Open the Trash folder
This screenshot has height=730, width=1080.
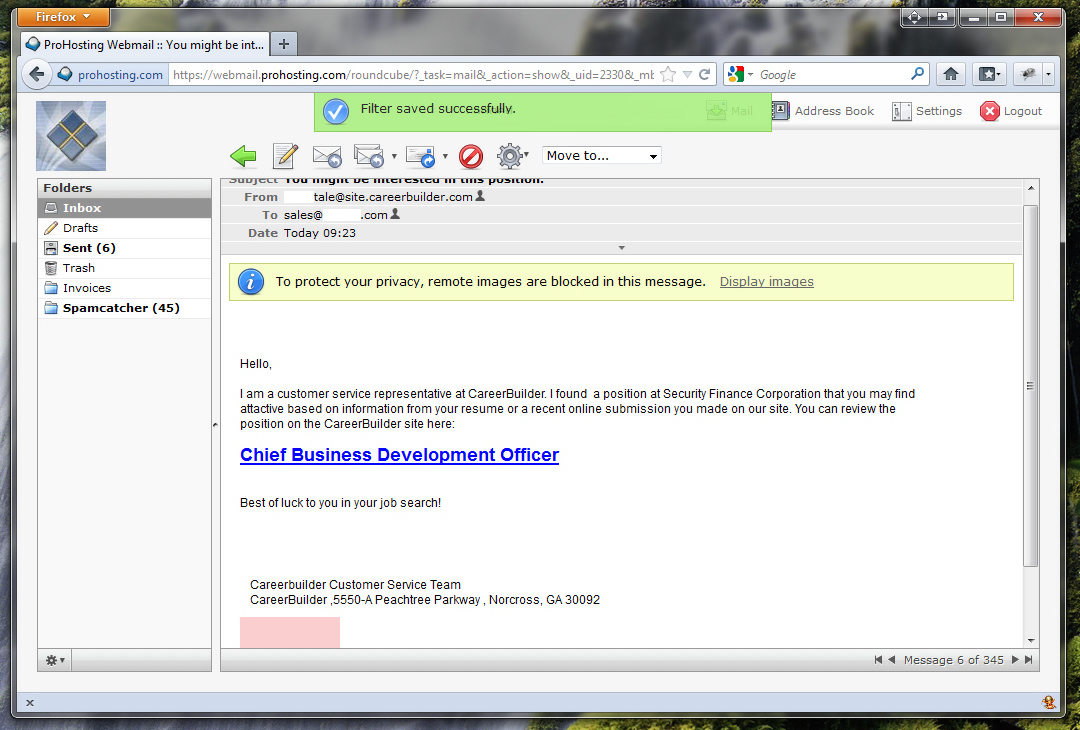coord(125,268)
